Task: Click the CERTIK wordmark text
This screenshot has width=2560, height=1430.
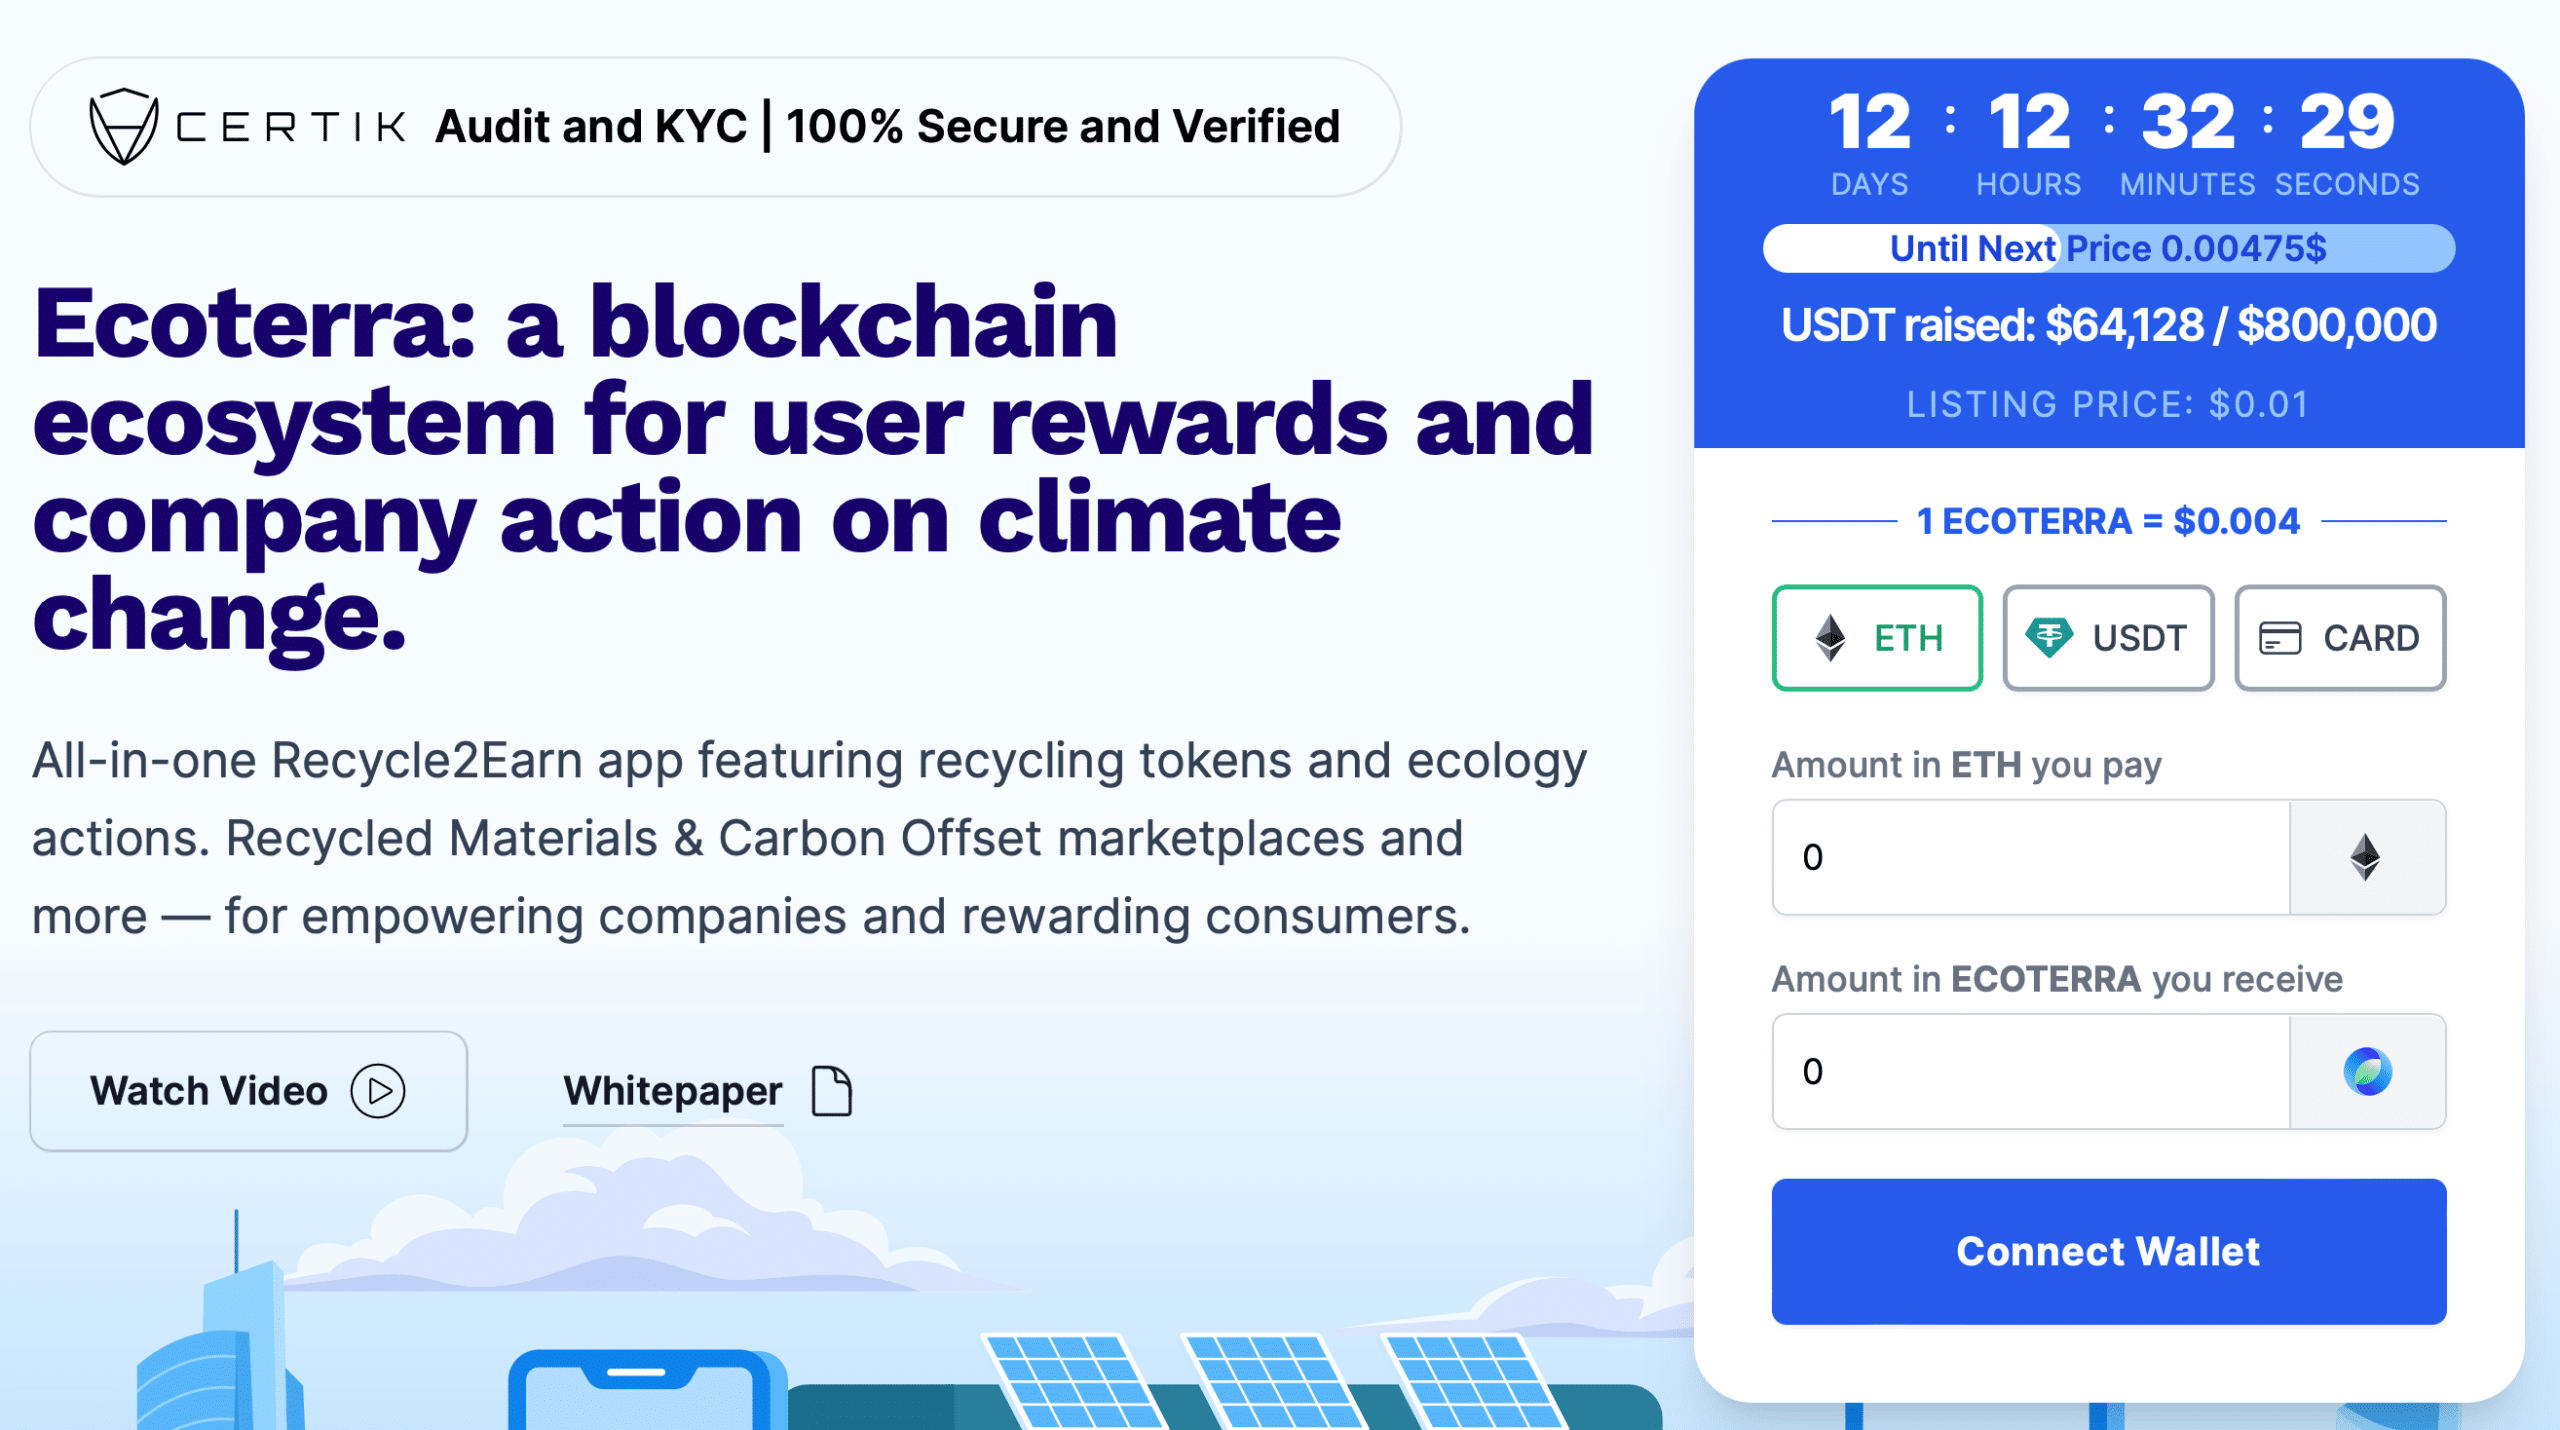Action: [291, 127]
